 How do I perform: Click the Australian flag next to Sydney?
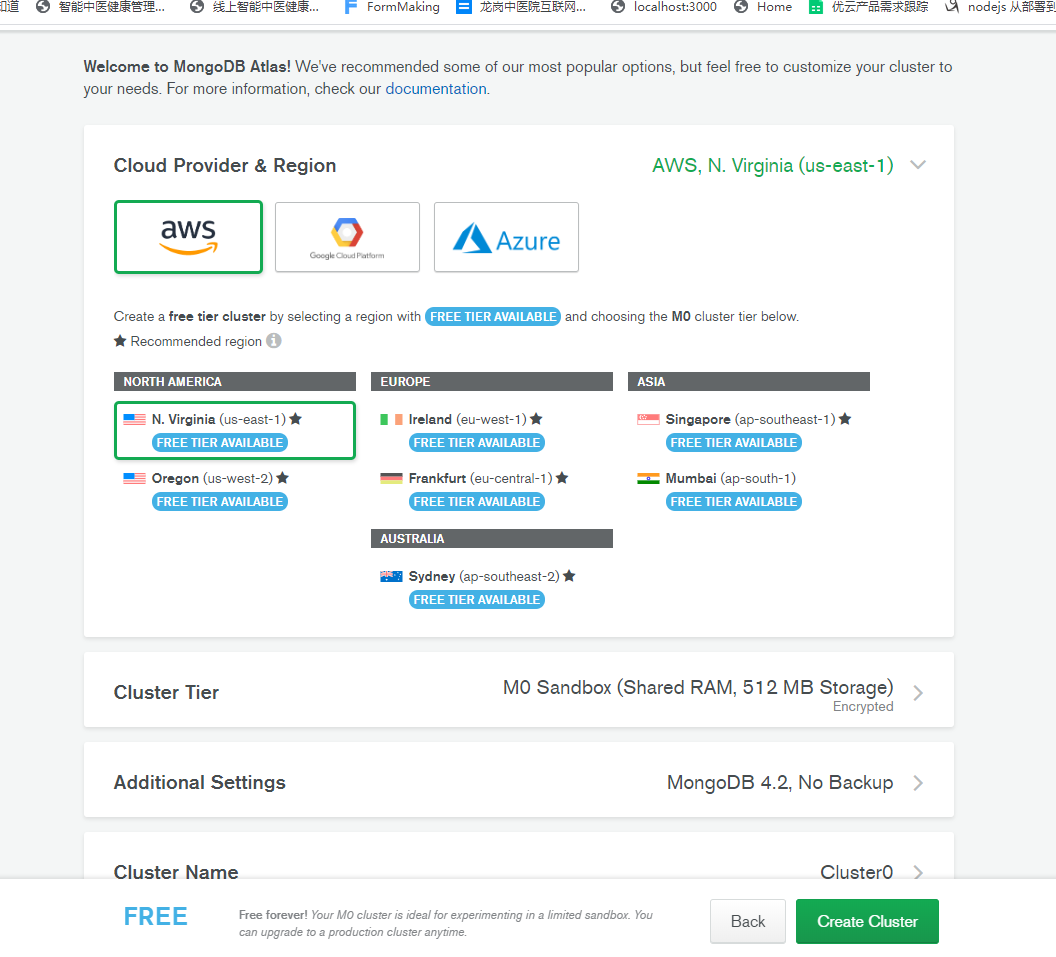(x=391, y=576)
